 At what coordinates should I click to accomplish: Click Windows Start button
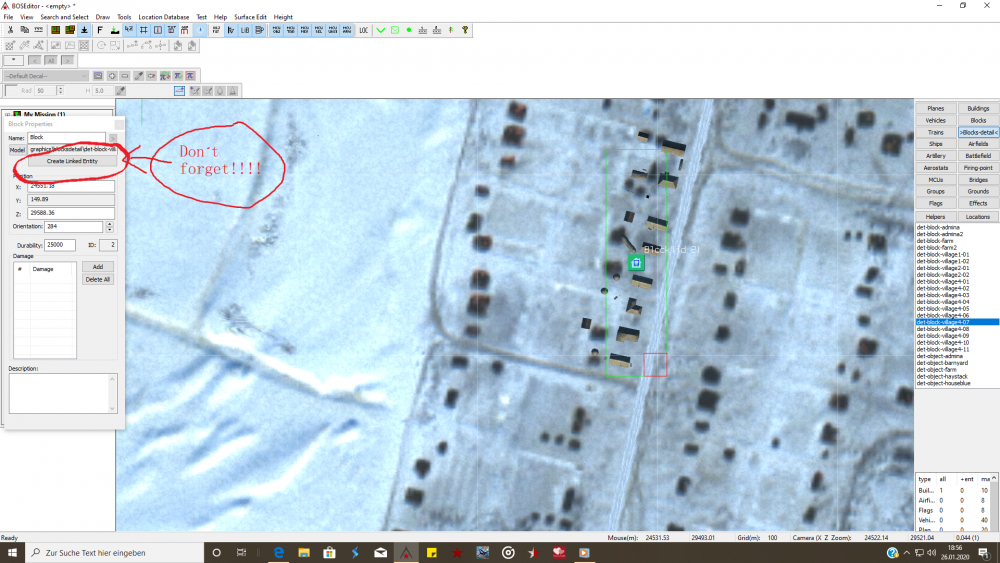(x=12, y=553)
